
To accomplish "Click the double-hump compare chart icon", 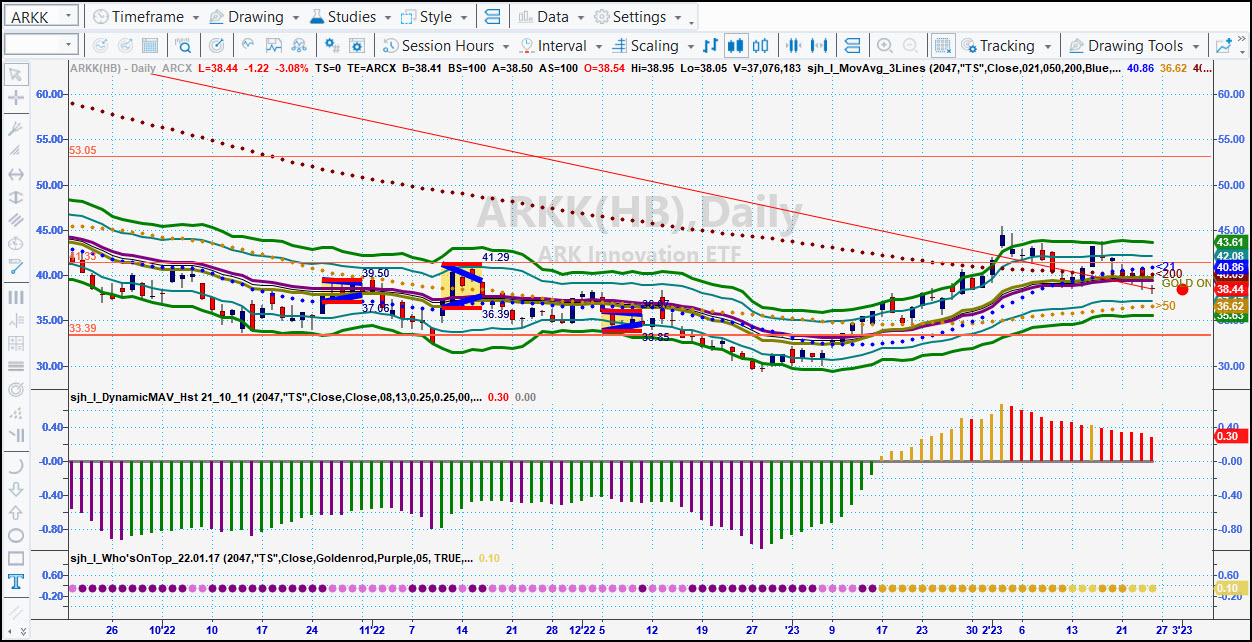I will (300, 45).
